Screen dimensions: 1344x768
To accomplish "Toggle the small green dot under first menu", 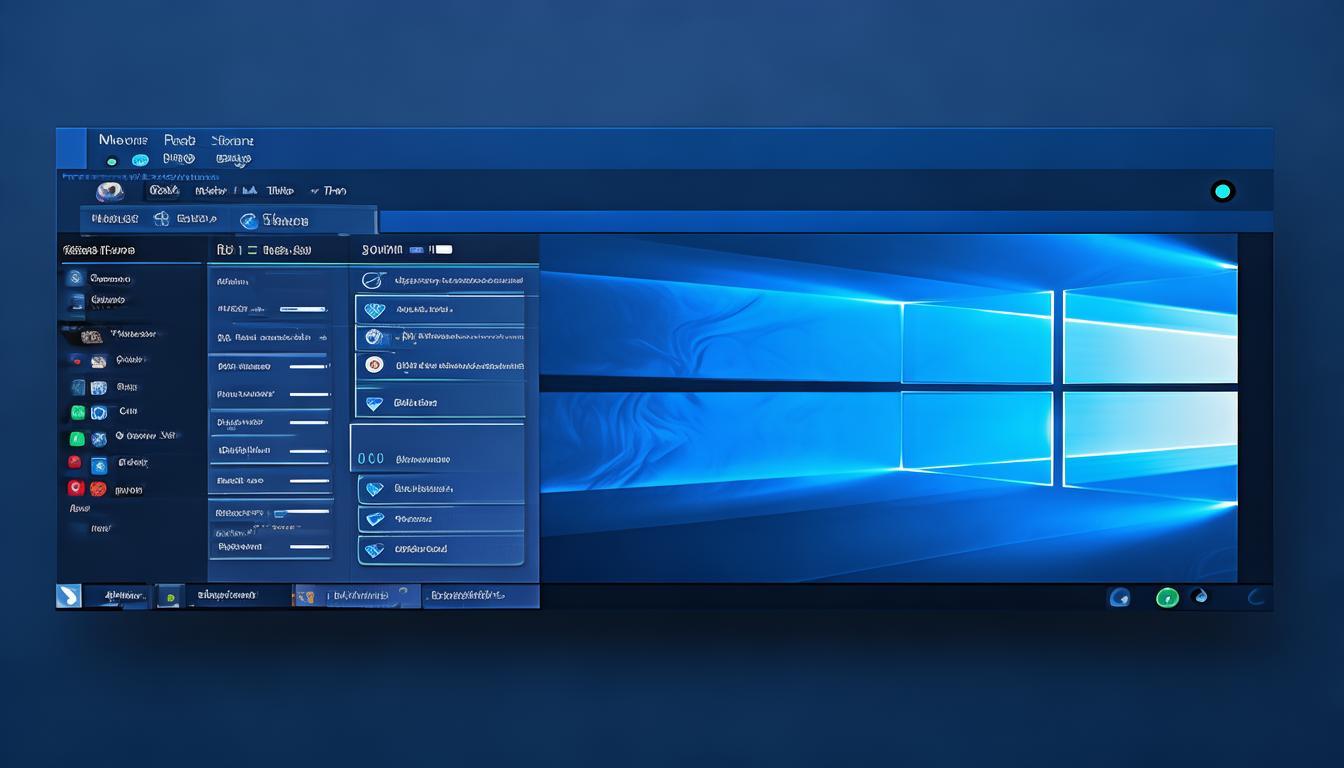I will 111,160.
